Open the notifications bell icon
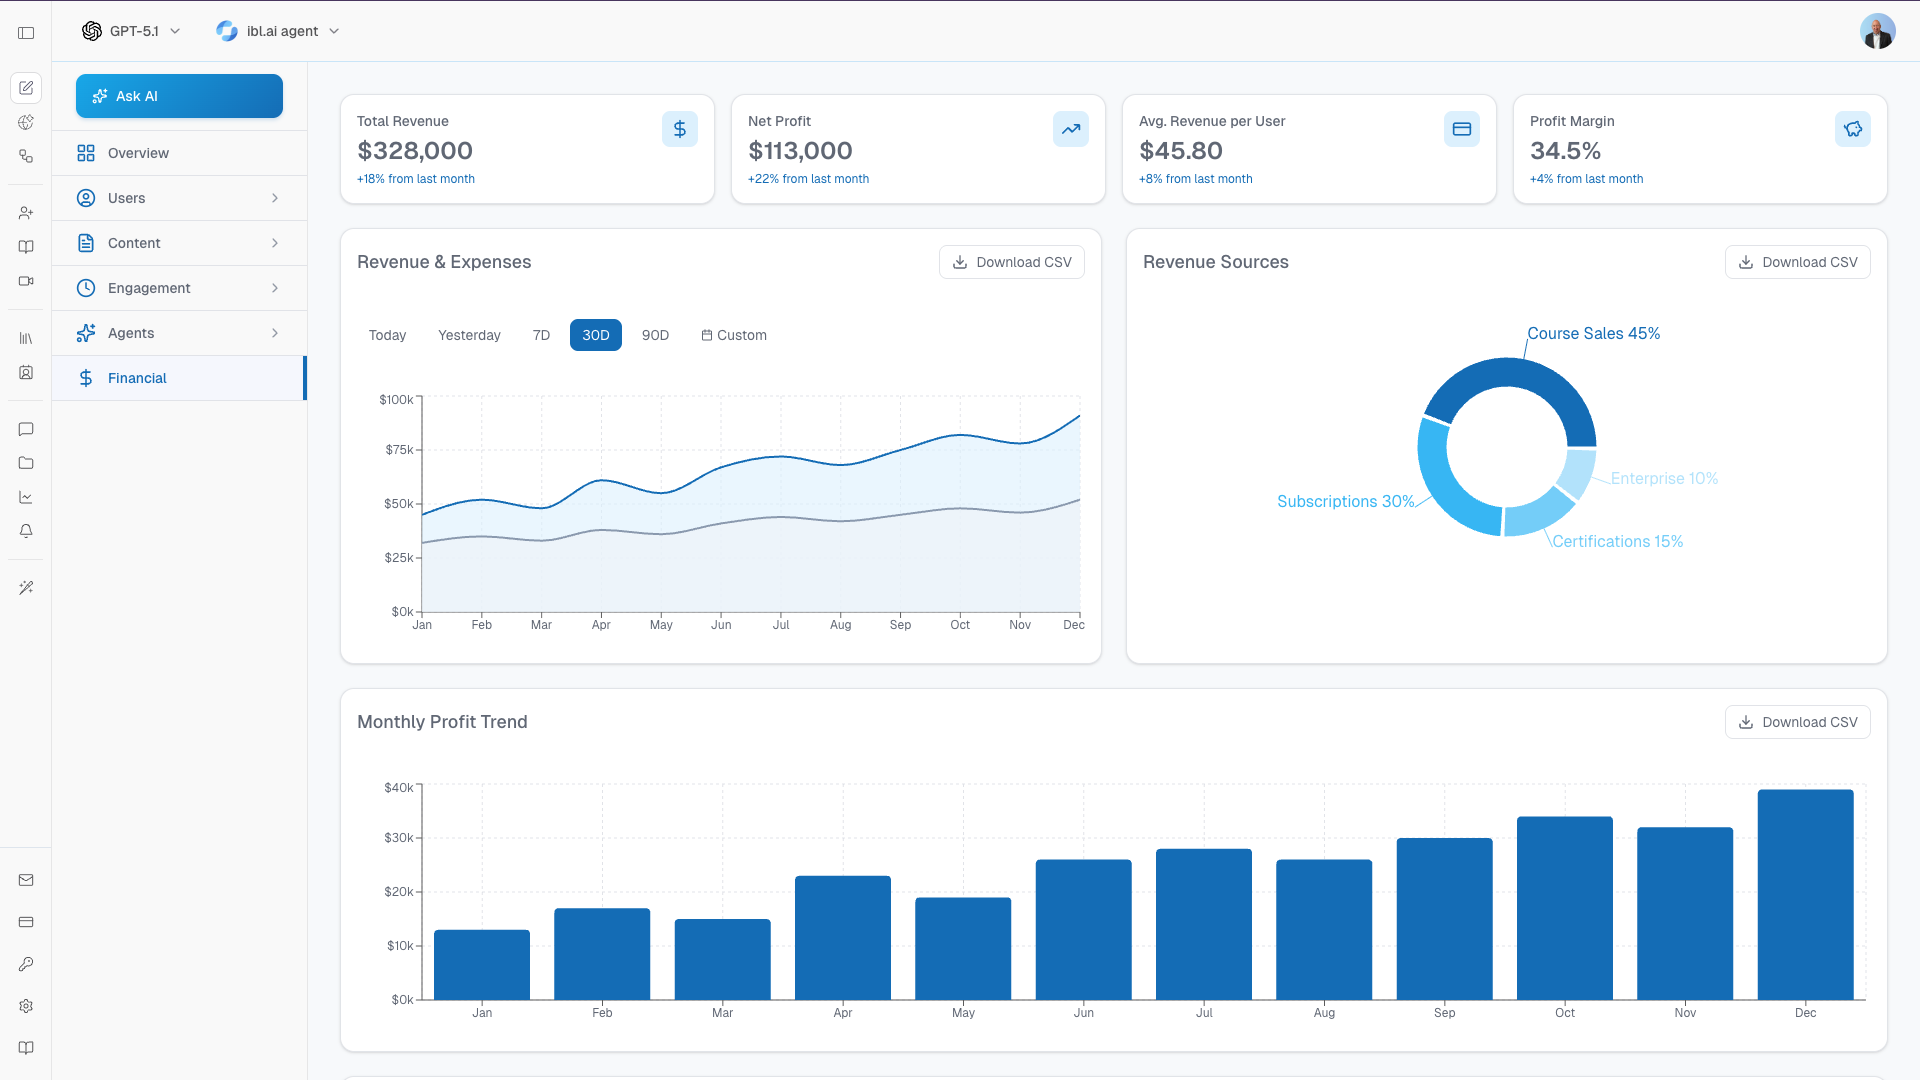The width and height of the screenshot is (1920, 1080). [x=26, y=531]
